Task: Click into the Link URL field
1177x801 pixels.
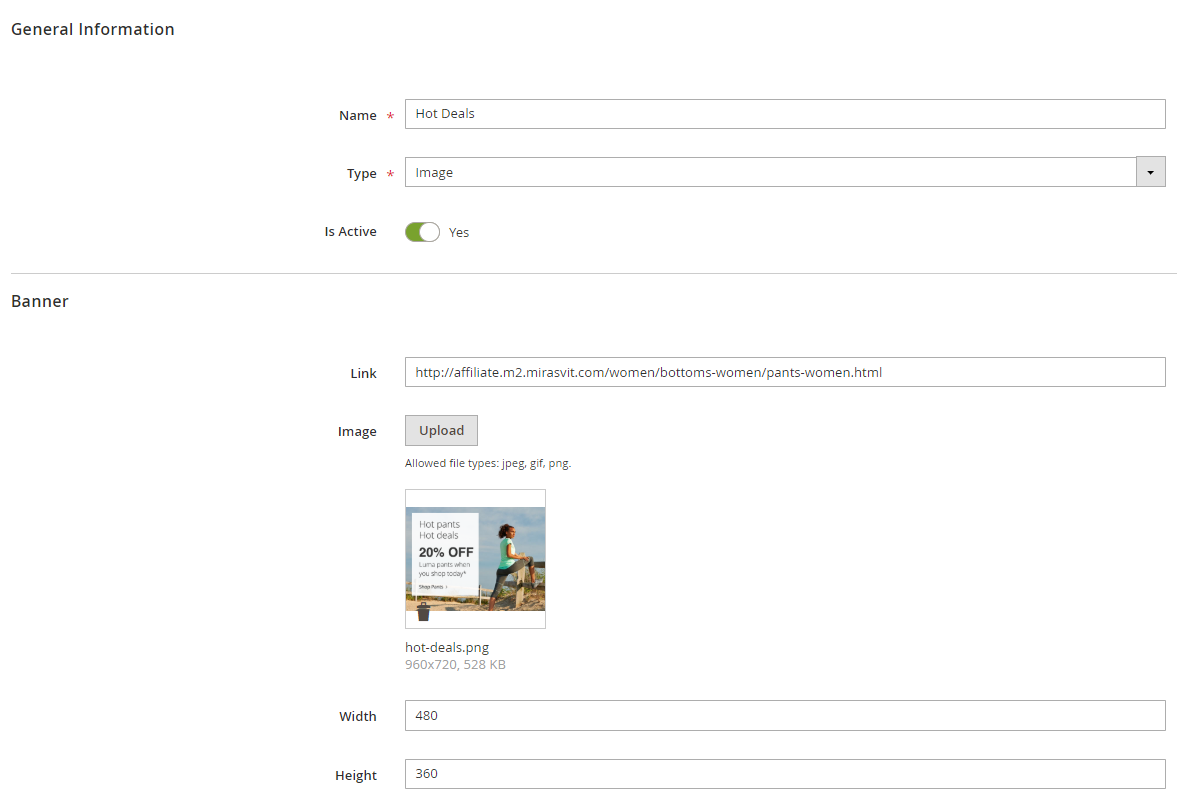Action: point(784,372)
